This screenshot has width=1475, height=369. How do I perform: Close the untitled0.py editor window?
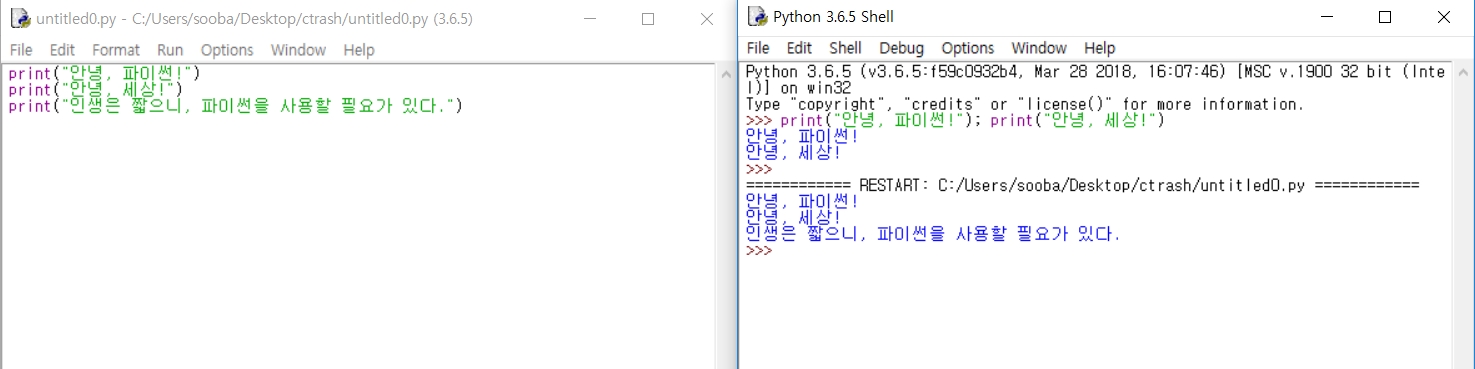(x=706, y=18)
